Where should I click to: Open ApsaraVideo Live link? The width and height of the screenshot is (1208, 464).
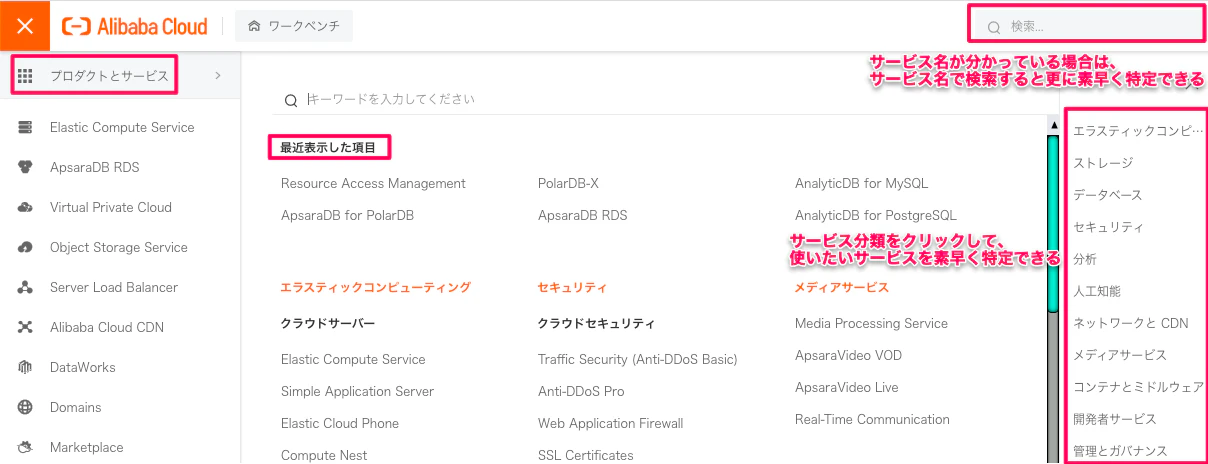[847, 388]
